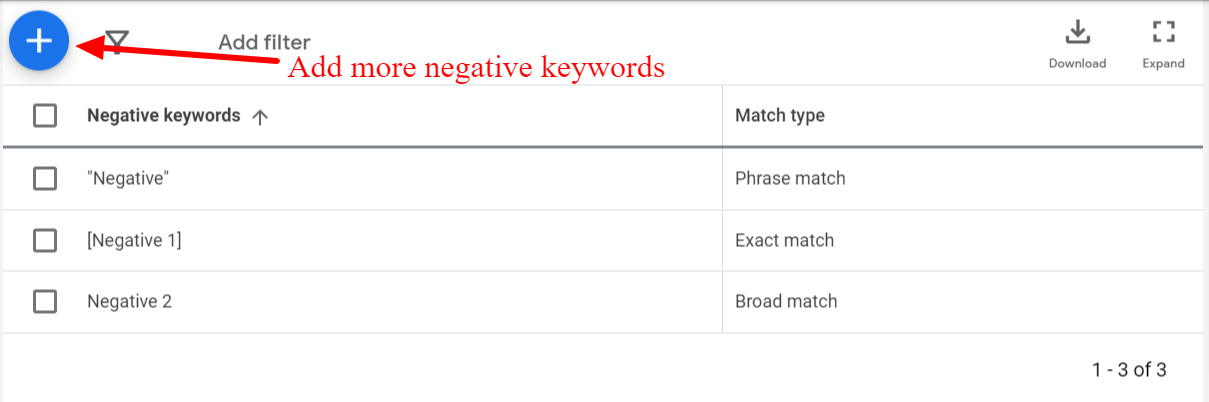This screenshot has height=402, width=1209.
Task: Select the [Negative 1] keyword text
Action: click(x=134, y=240)
